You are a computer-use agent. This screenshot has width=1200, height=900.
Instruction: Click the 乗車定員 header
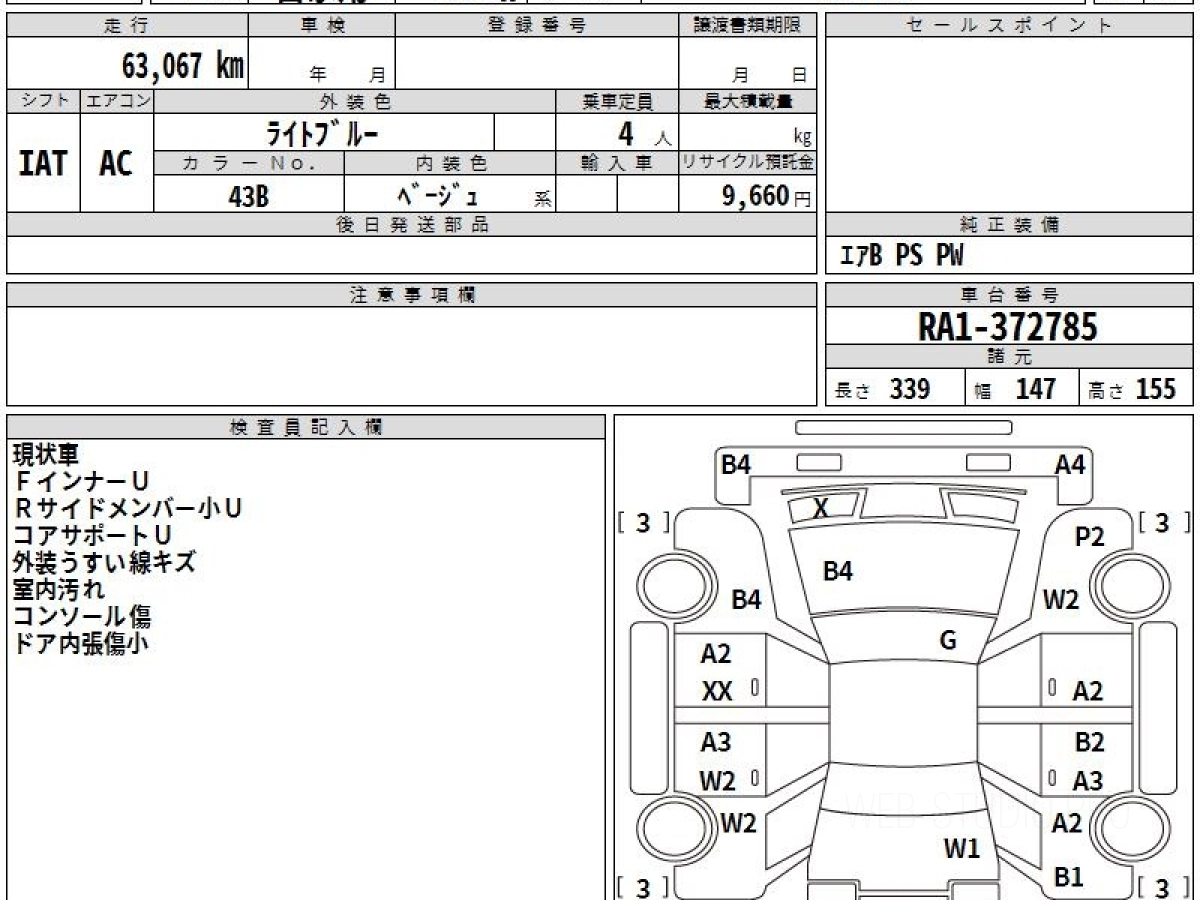tap(617, 101)
